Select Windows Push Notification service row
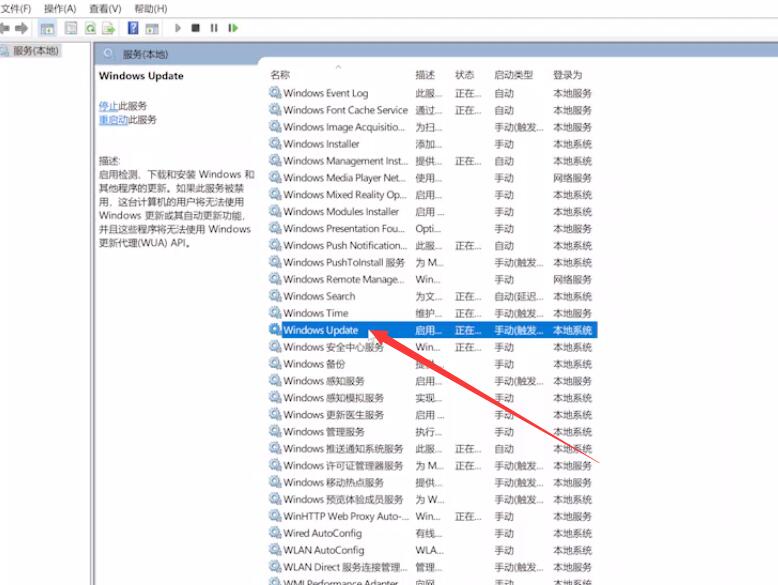778x585 pixels. coord(432,245)
